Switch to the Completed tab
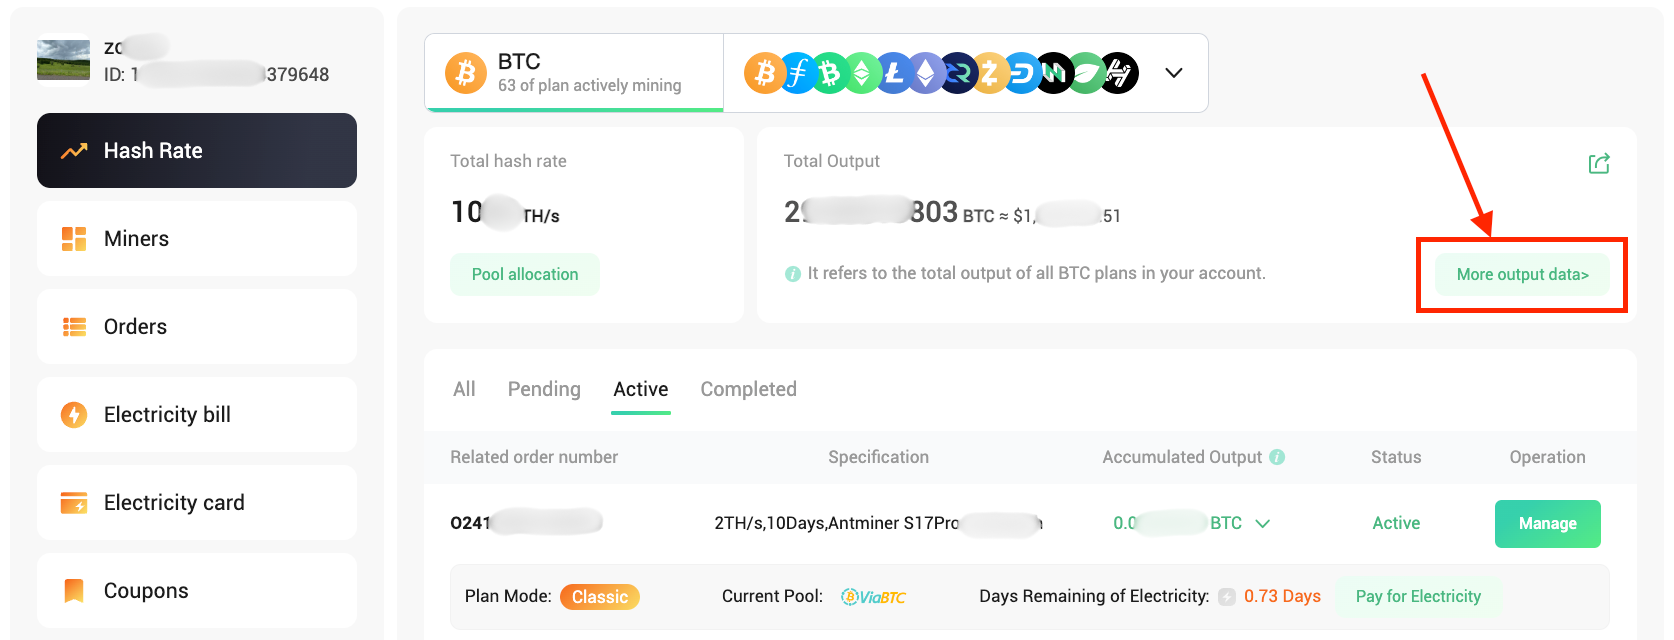This screenshot has height=640, width=1674. coord(748,389)
